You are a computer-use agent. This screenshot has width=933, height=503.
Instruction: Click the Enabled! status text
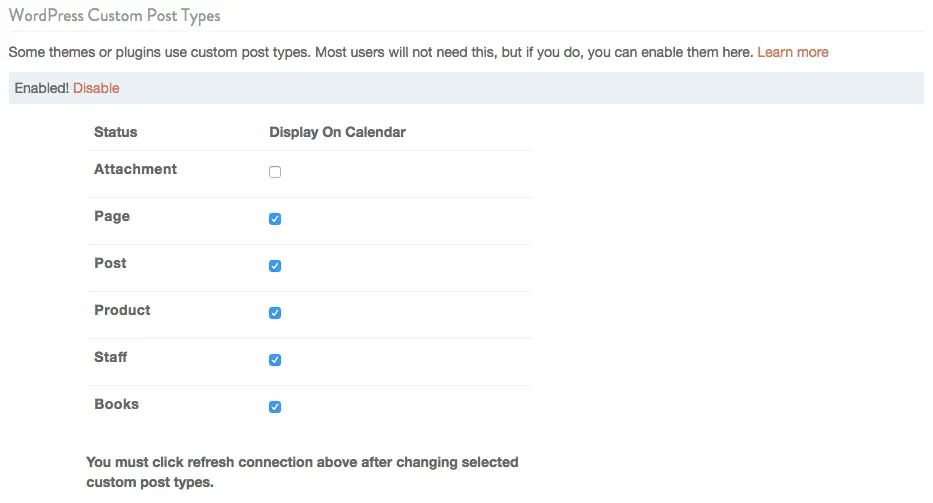point(42,88)
